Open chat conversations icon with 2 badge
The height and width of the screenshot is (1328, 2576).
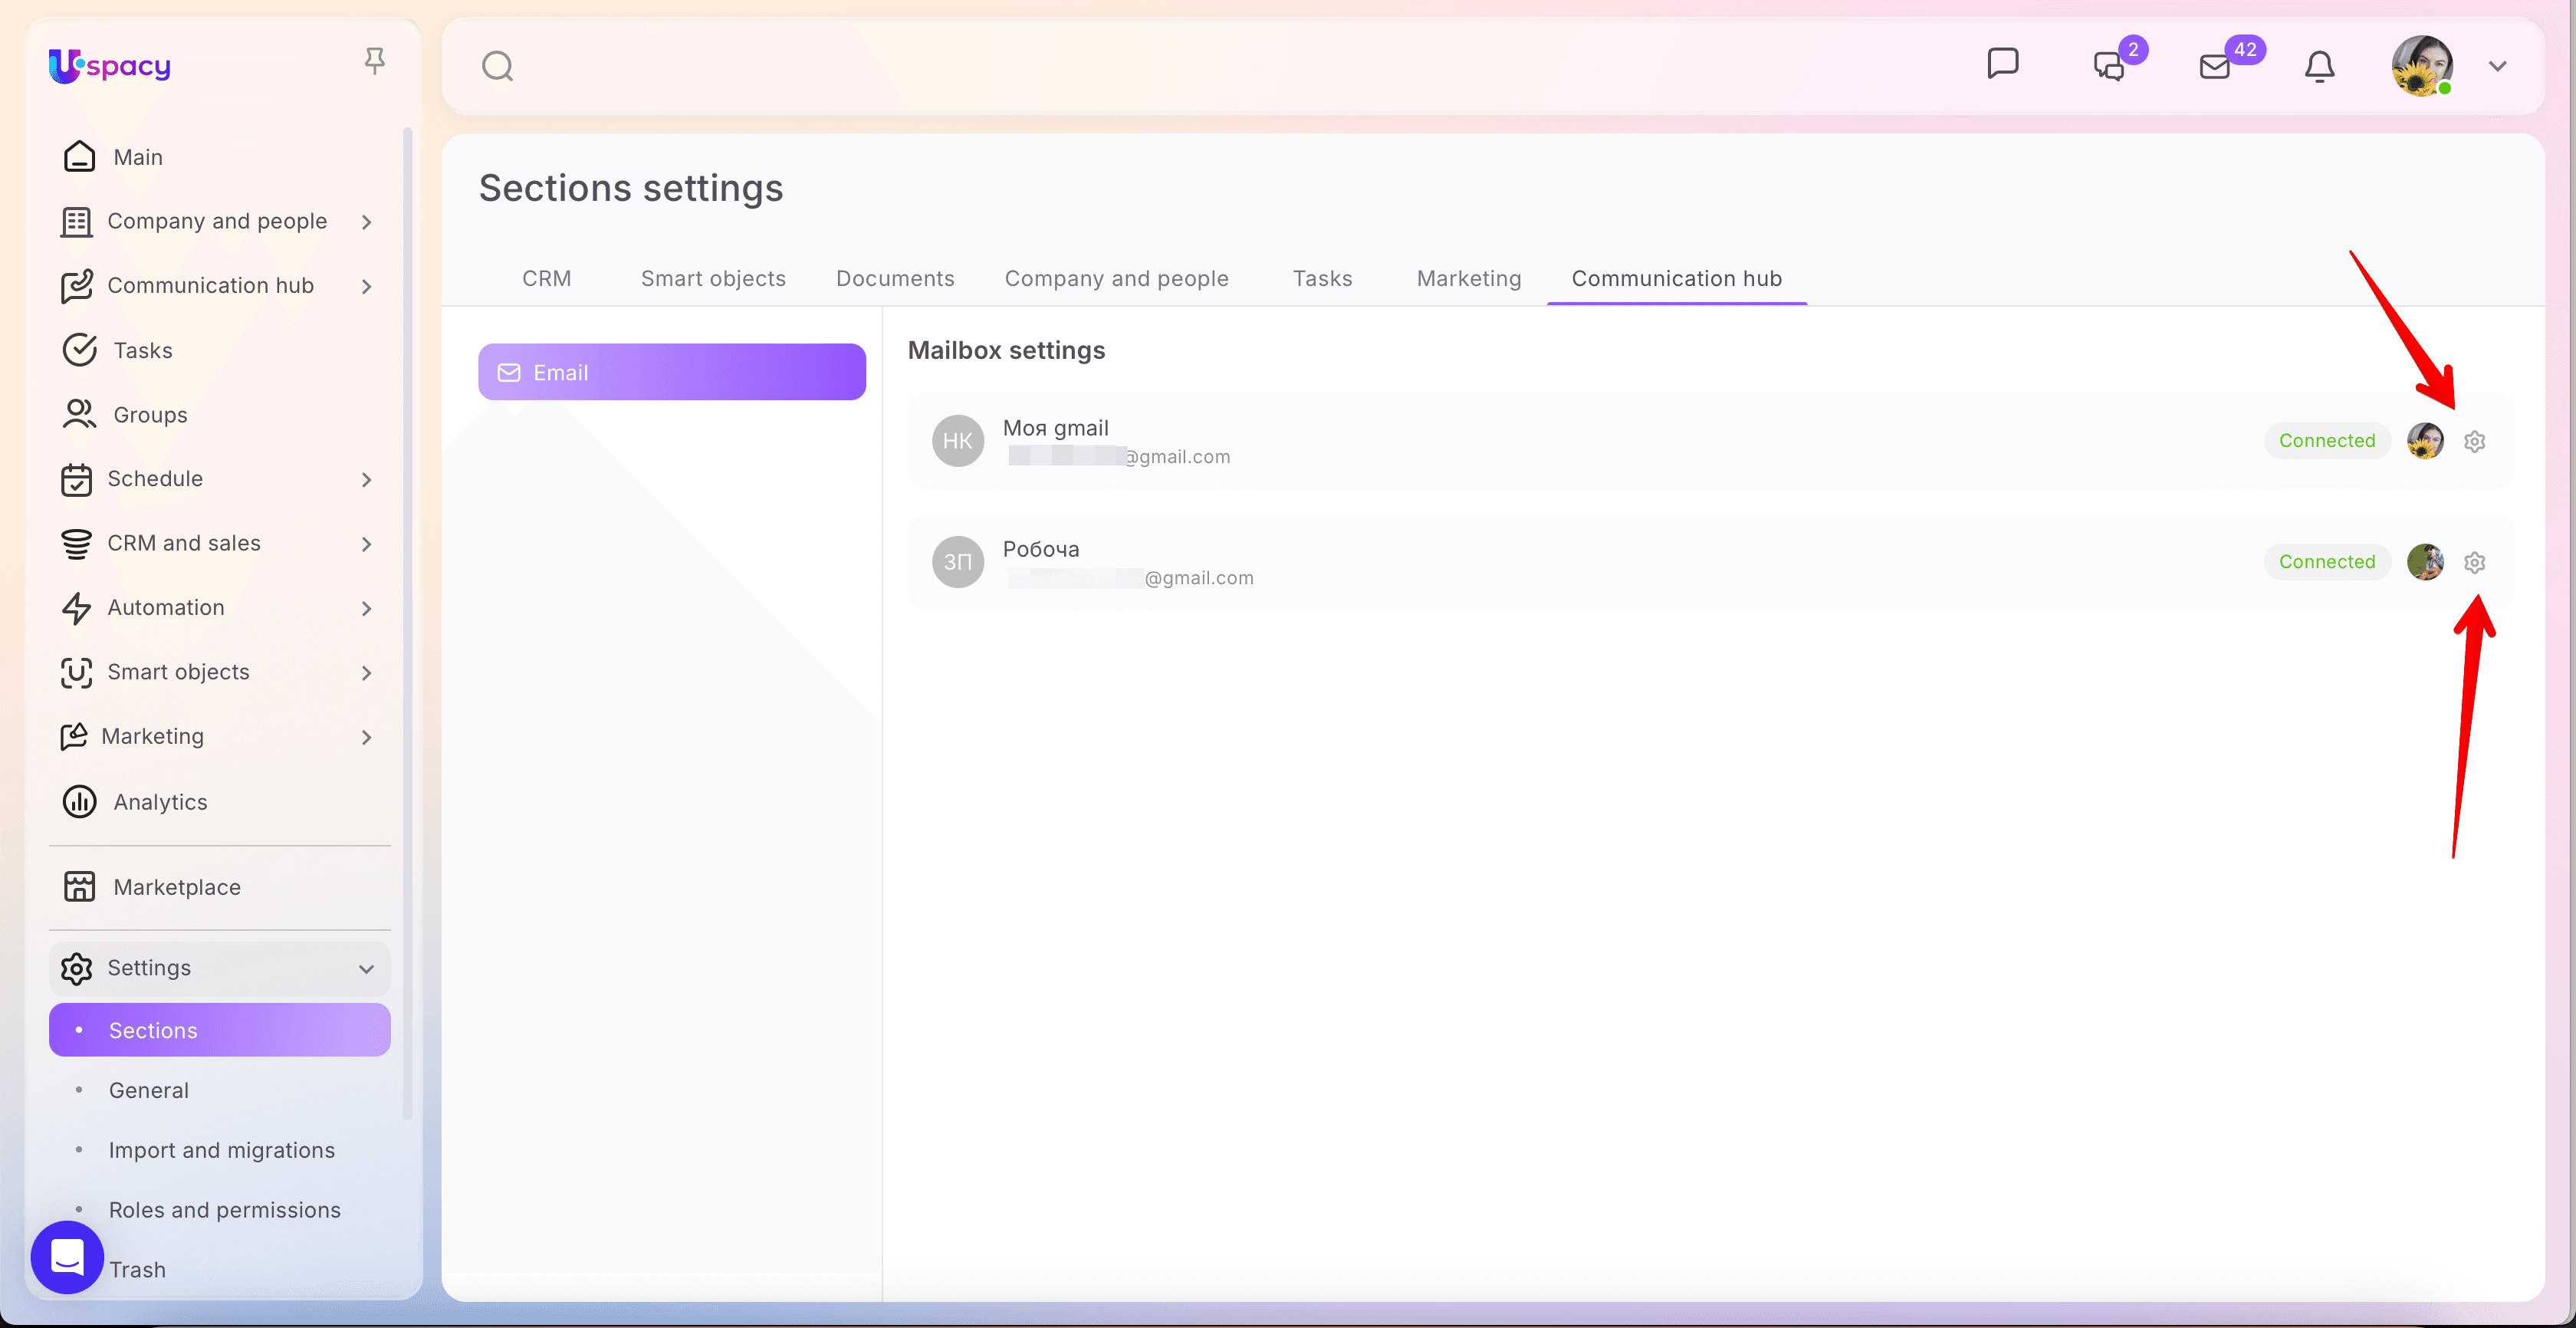tap(2109, 66)
